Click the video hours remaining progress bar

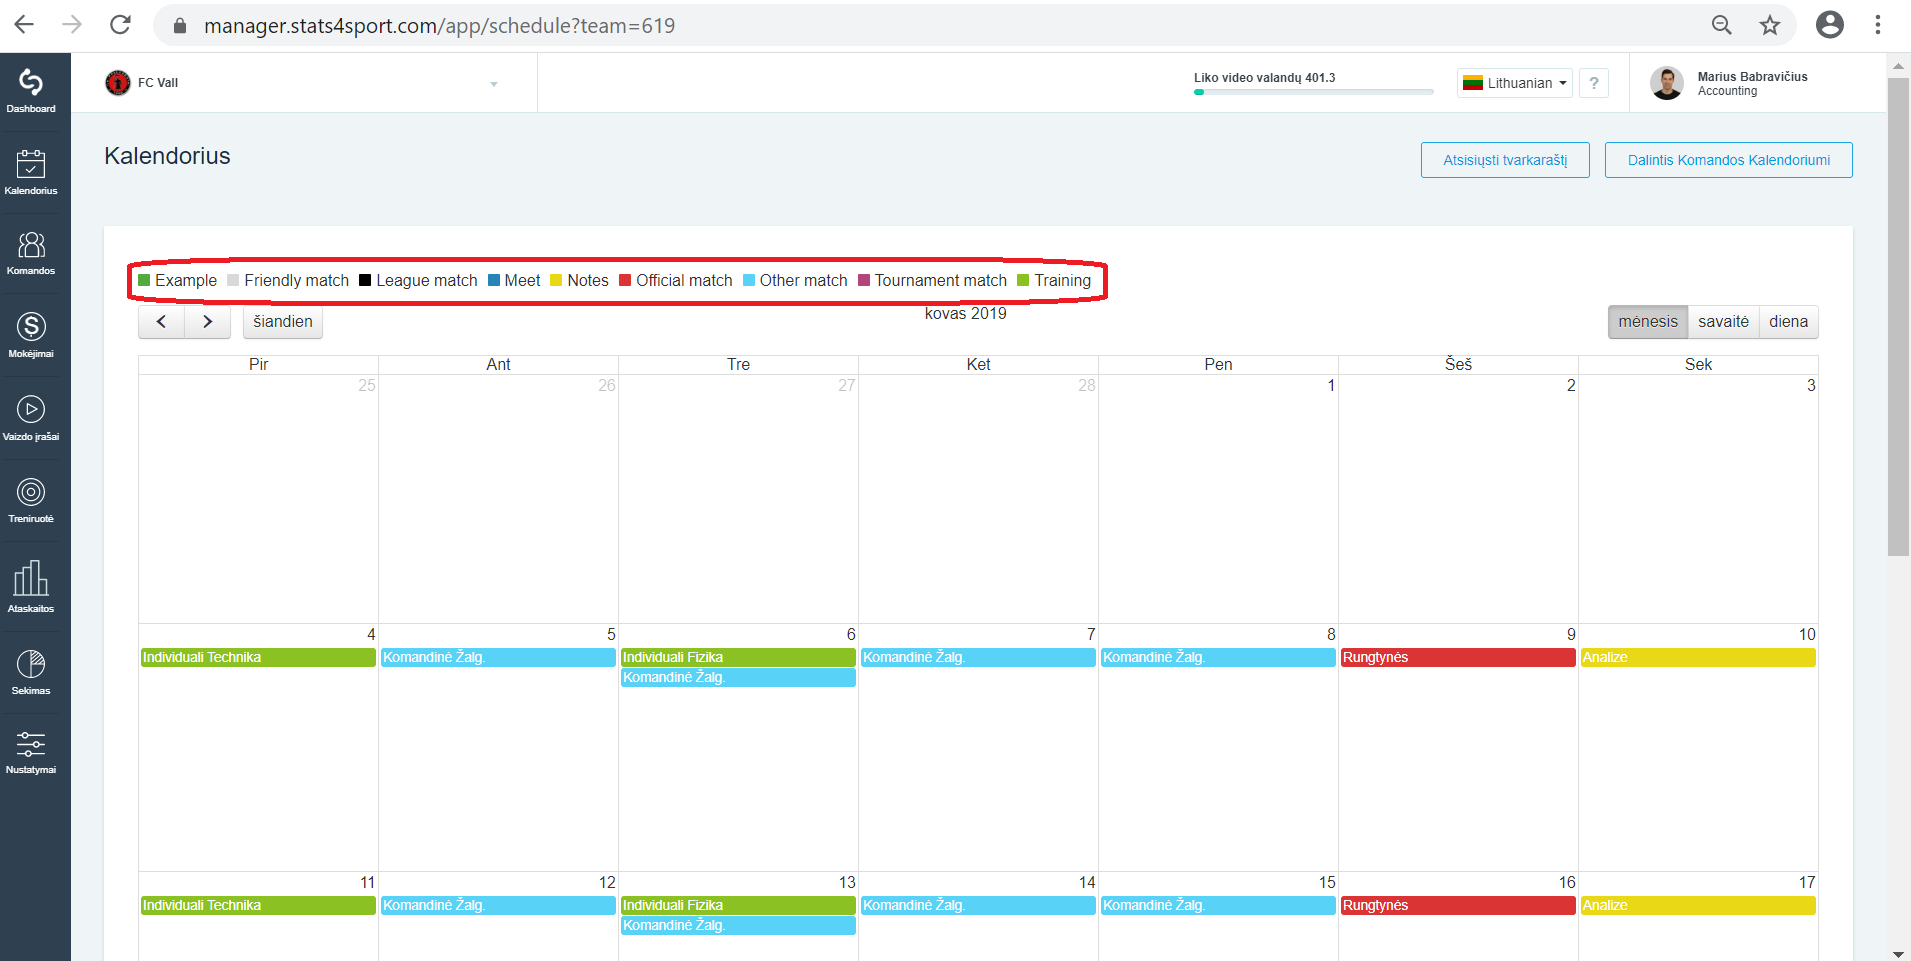pyautogui.click(x=1313, y=92)
